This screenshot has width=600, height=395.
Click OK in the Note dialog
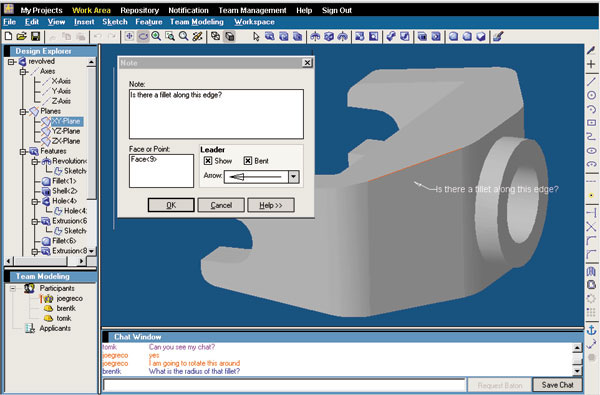(171, 205)
